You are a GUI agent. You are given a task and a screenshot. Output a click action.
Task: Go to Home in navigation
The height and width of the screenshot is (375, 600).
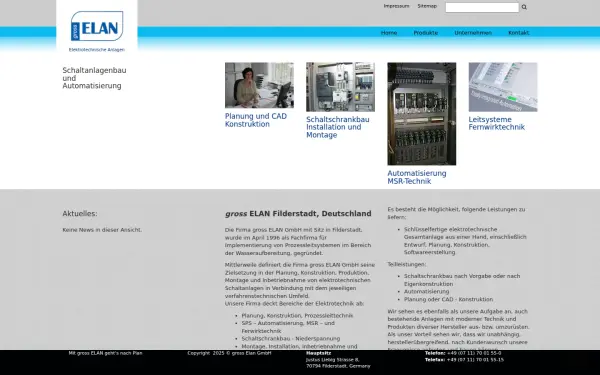point(389,33)
